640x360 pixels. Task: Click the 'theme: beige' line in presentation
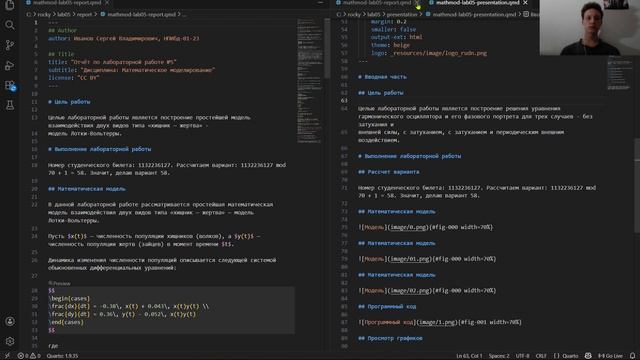tap(390, 45)
